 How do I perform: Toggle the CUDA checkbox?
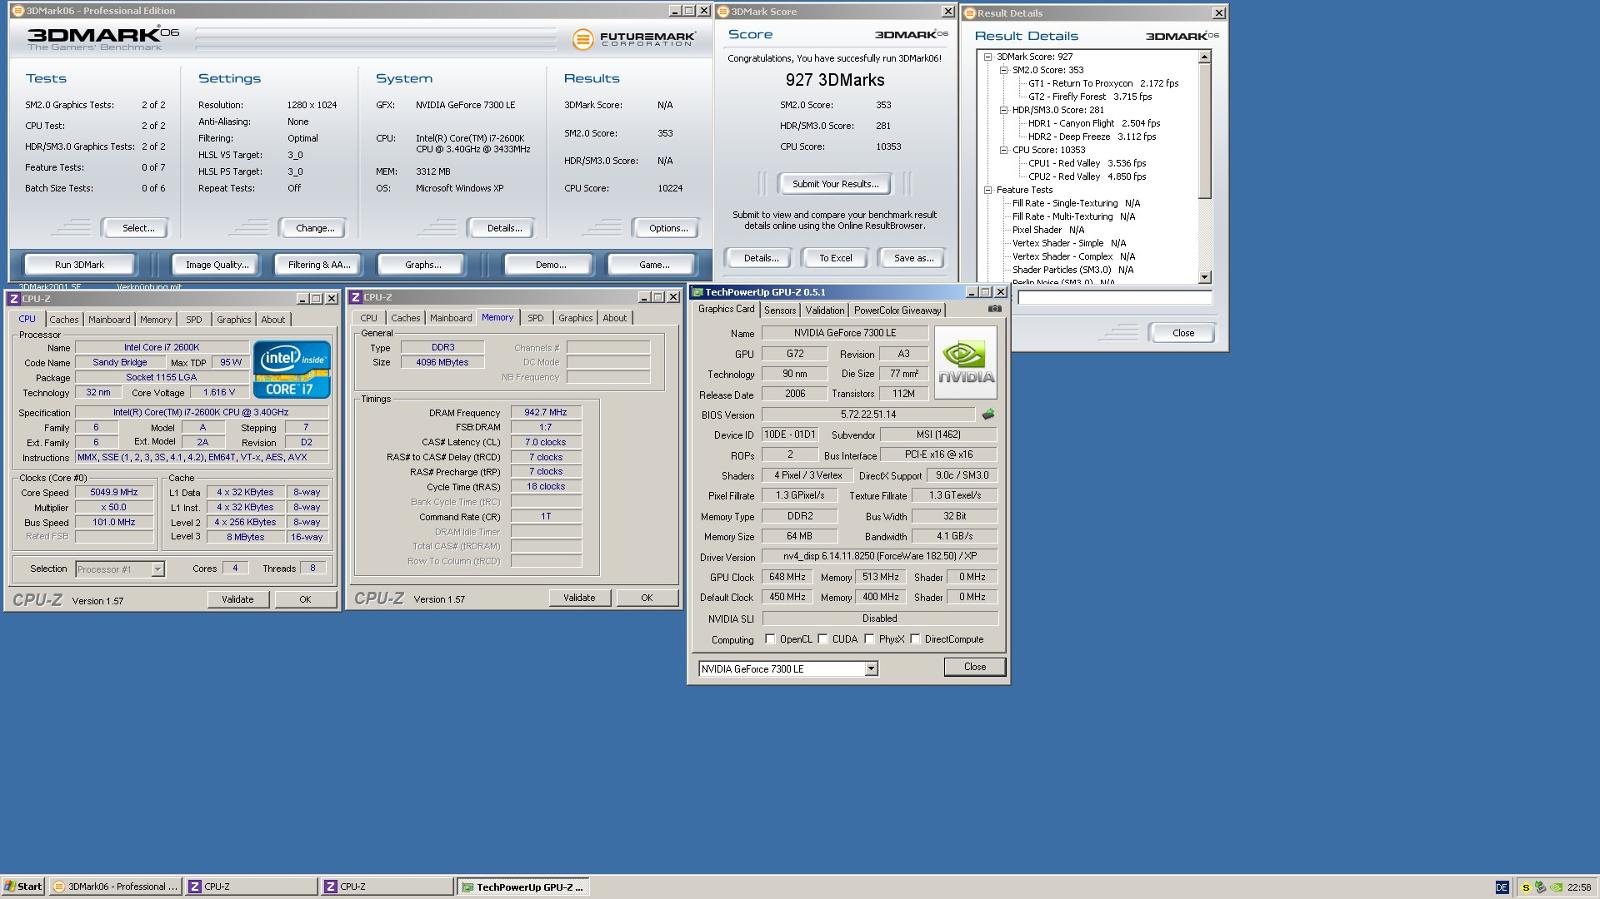point(822,639)
